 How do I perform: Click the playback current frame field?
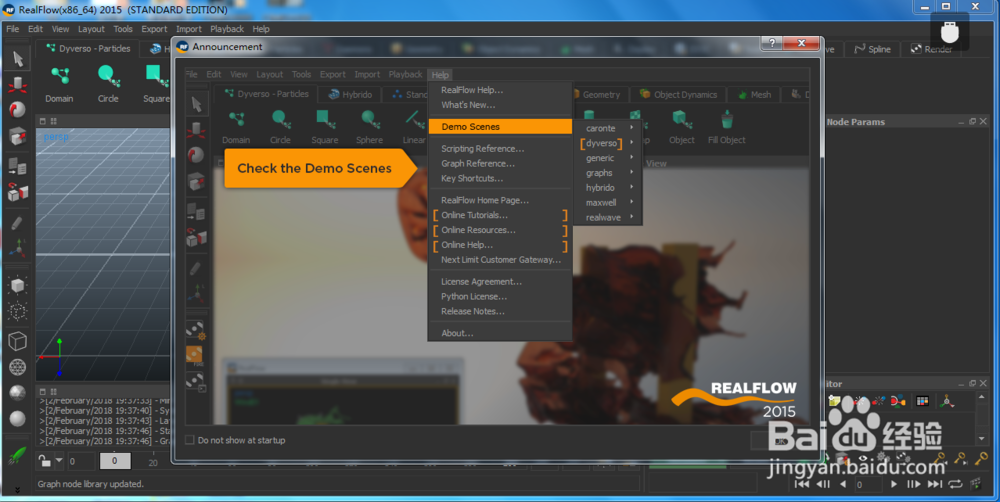point(868,485)
